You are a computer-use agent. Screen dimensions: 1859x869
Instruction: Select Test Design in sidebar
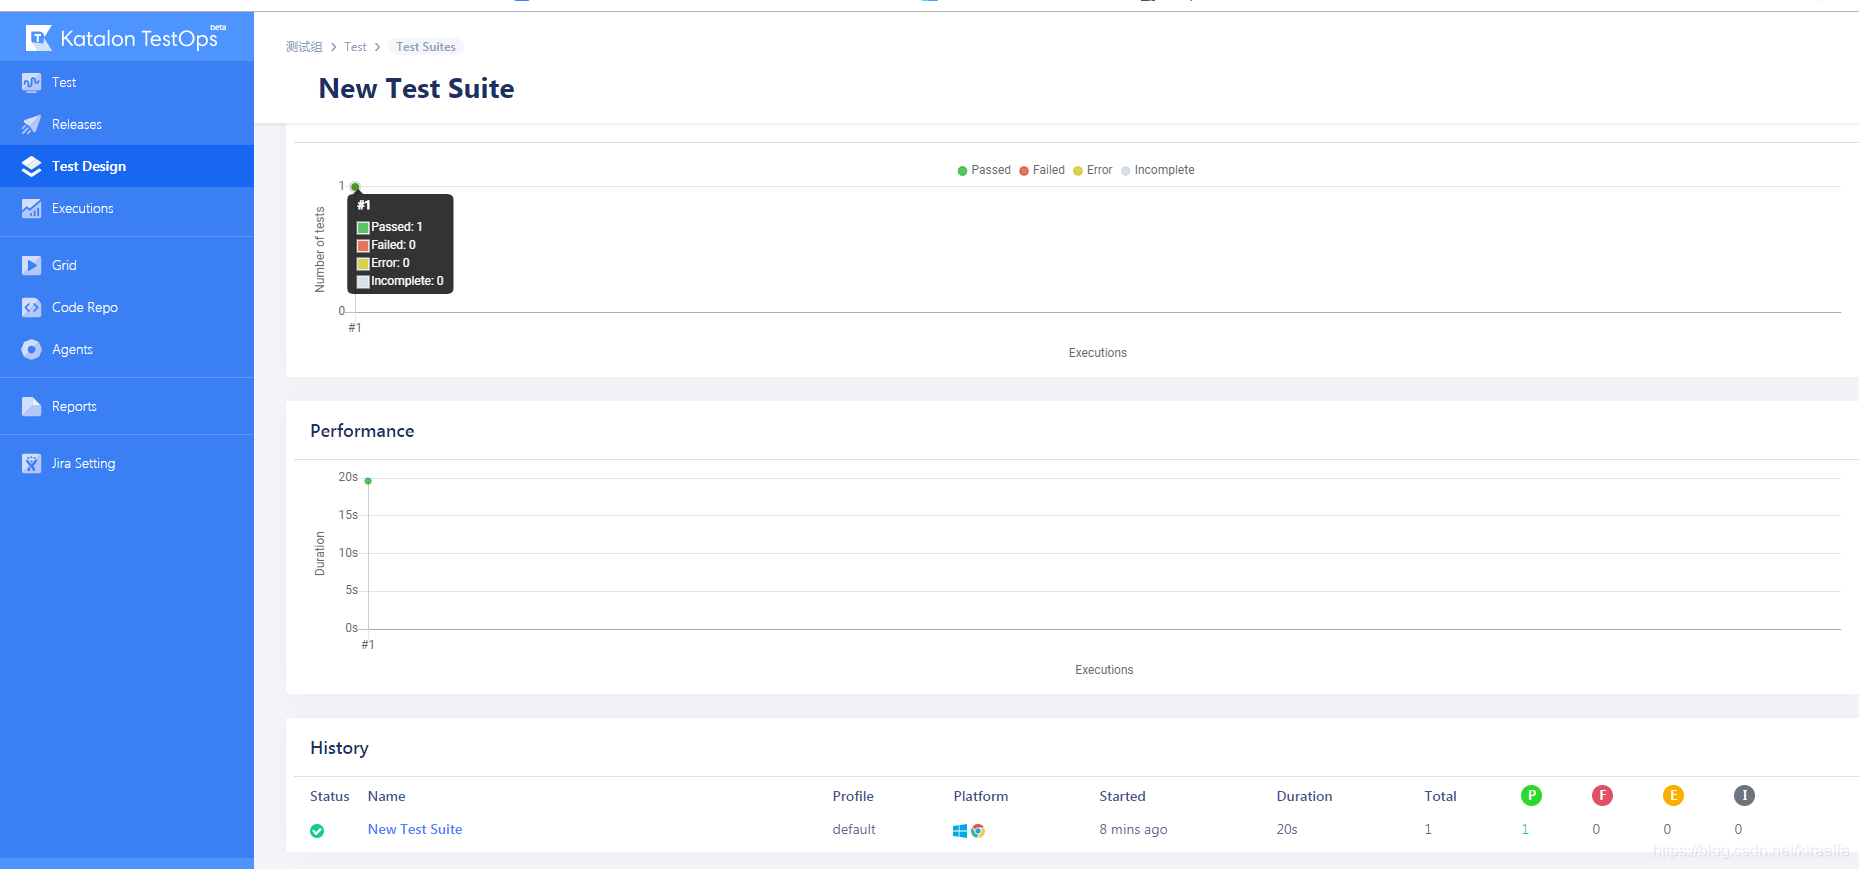tap(127, 166)
